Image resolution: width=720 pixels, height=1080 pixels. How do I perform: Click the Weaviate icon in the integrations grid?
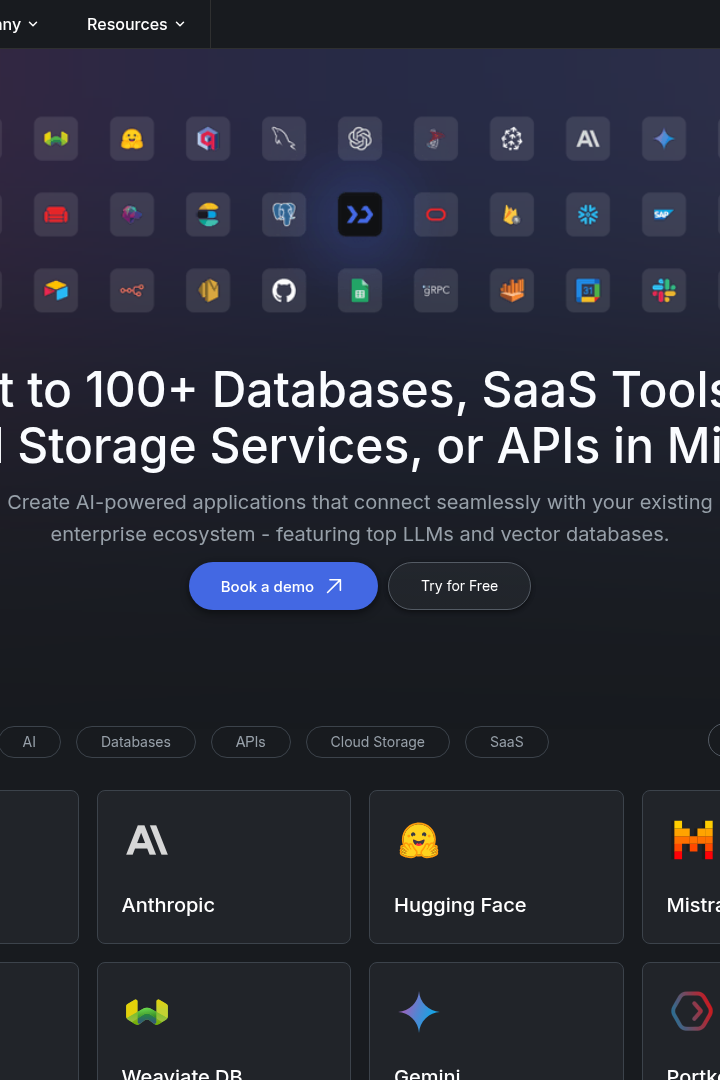click(x=56, y=138)
